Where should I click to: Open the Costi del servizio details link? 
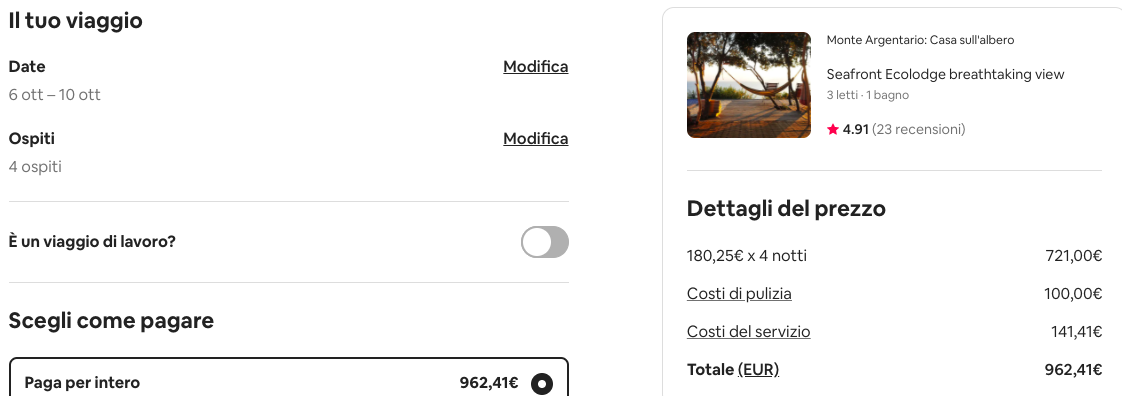tap(748, 332)
